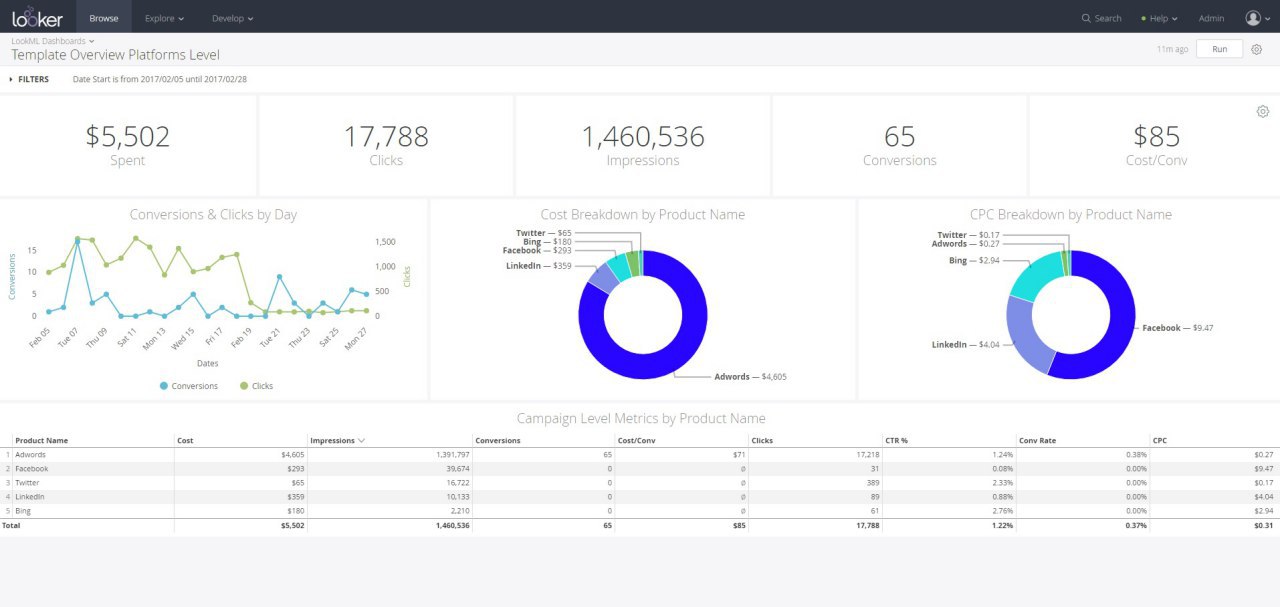Expand the Develop dropdown menu
Screen dimensions: 1280x607
point(233,18)
